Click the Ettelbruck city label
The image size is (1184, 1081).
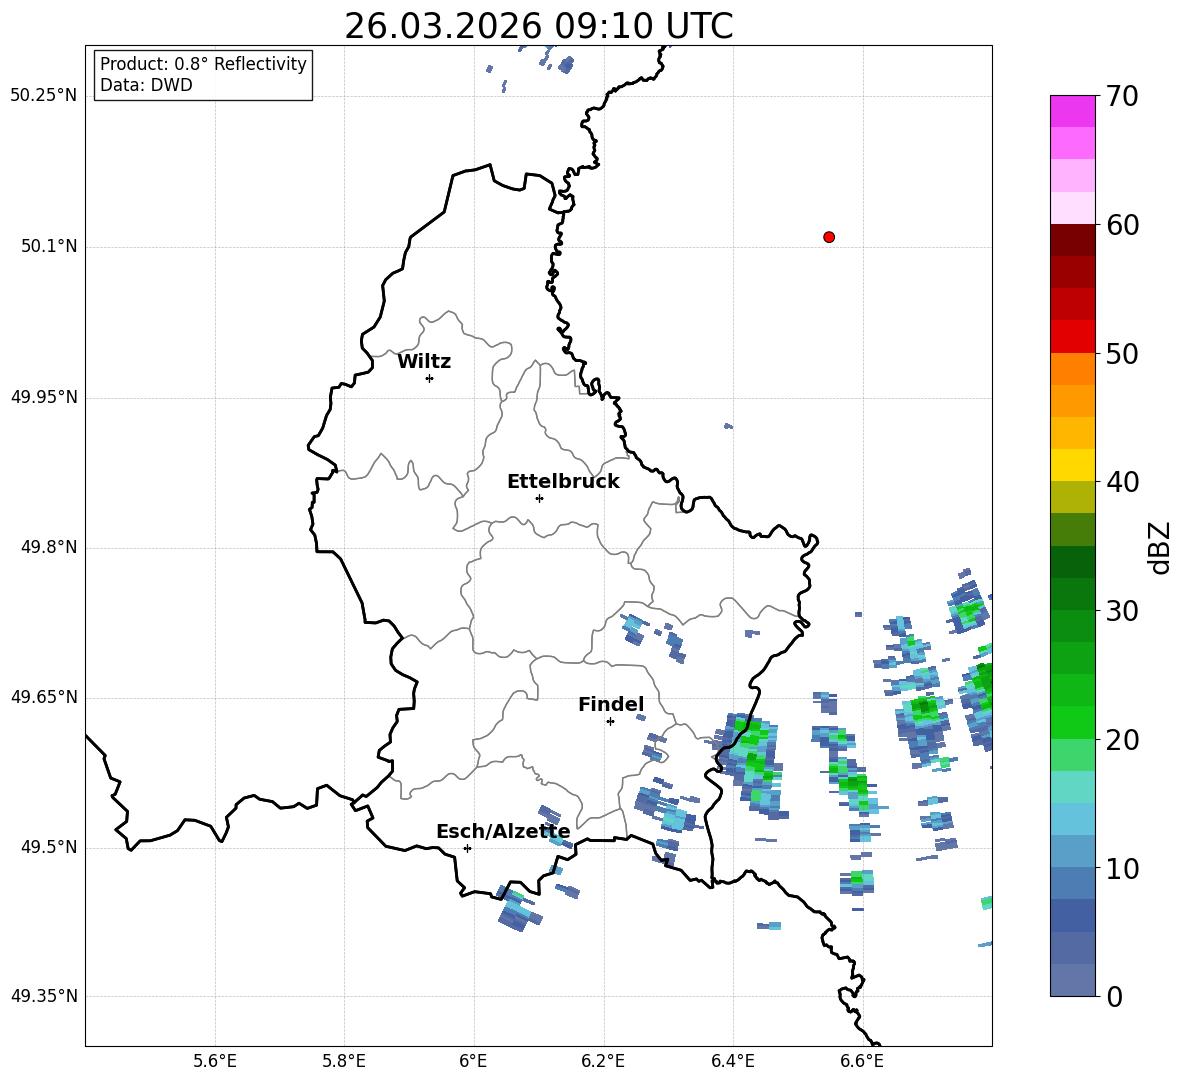[563, 482]
